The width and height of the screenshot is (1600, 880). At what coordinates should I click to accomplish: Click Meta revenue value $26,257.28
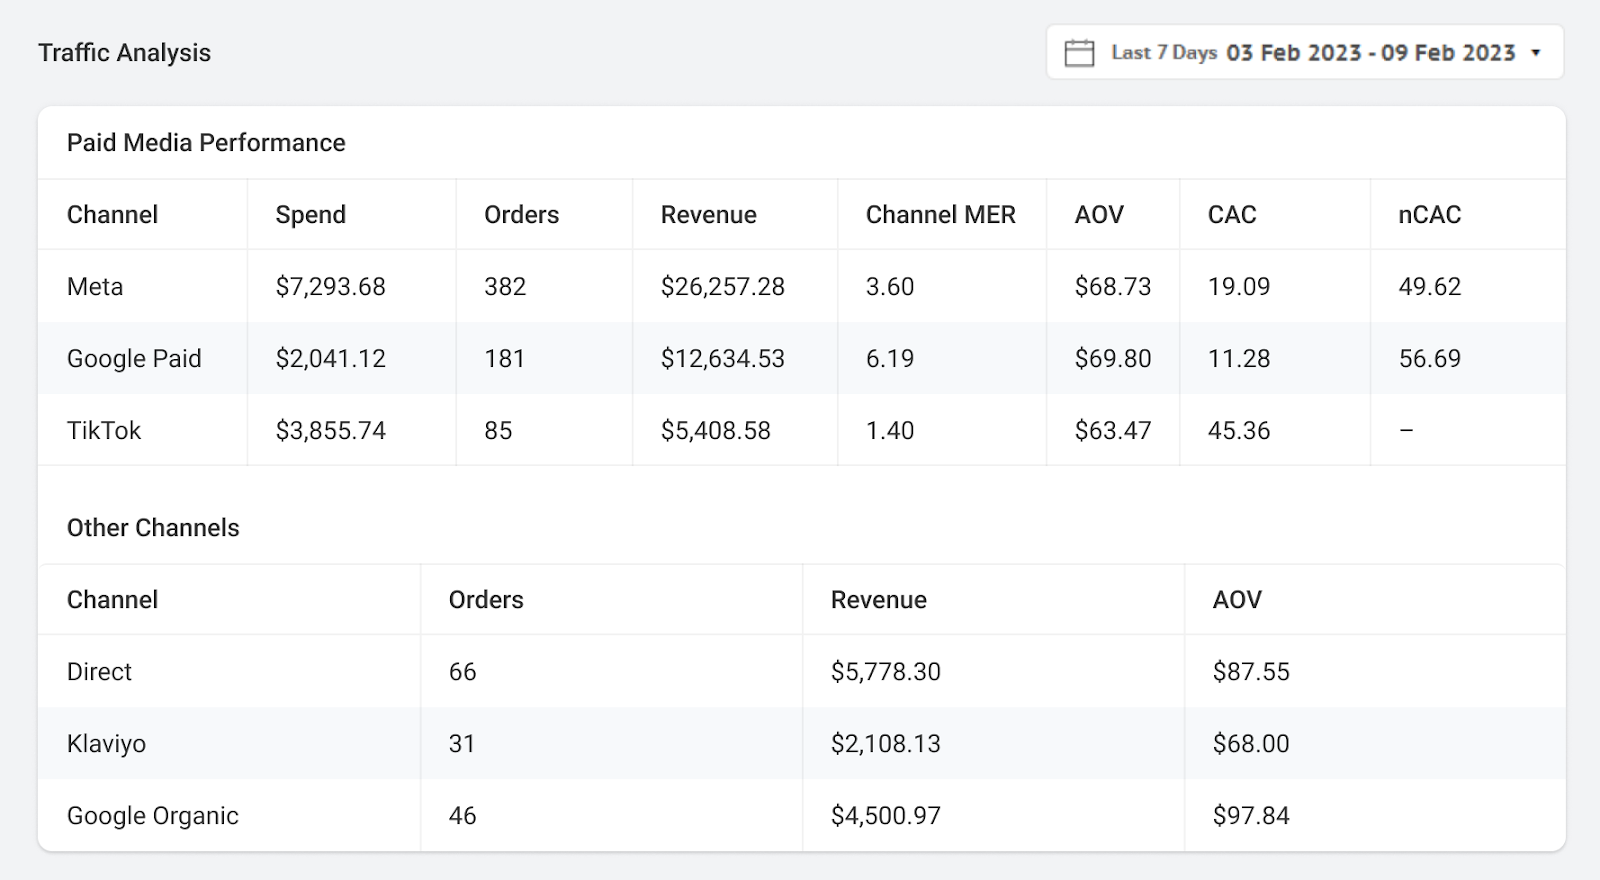(722, 287)
